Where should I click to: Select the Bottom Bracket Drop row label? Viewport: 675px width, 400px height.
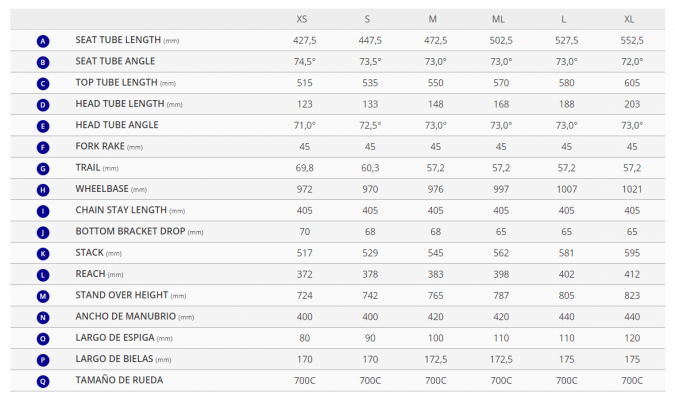139,232
